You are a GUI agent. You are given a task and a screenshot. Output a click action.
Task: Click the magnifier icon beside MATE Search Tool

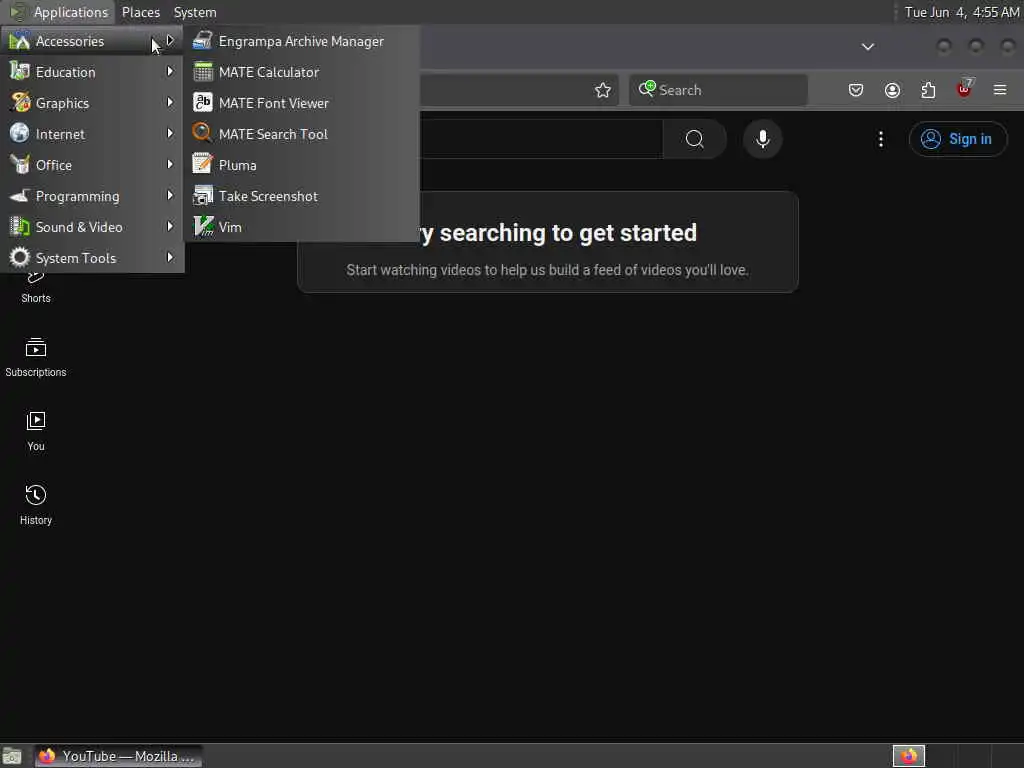[202, 133]
